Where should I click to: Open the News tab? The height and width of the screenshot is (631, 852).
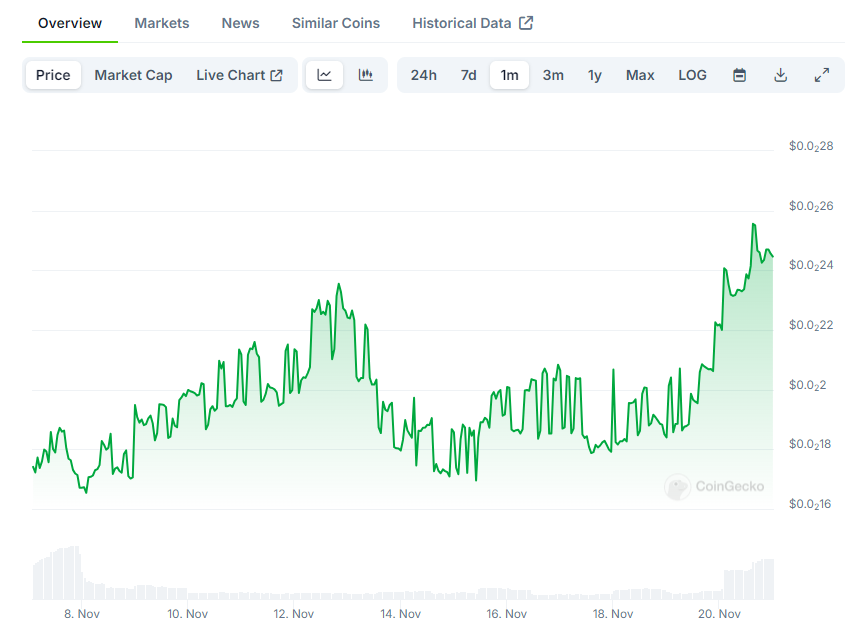point(240,23)
